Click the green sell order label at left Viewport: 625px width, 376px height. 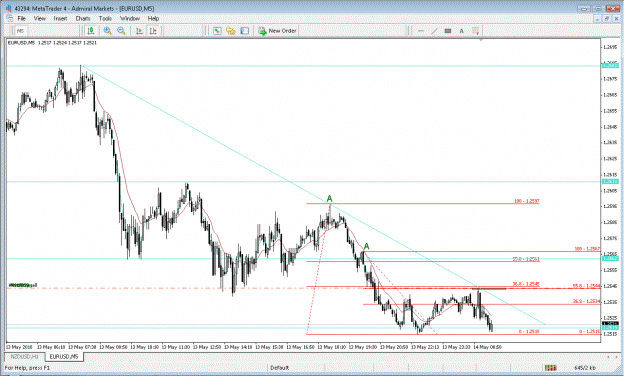click(23, 285)
